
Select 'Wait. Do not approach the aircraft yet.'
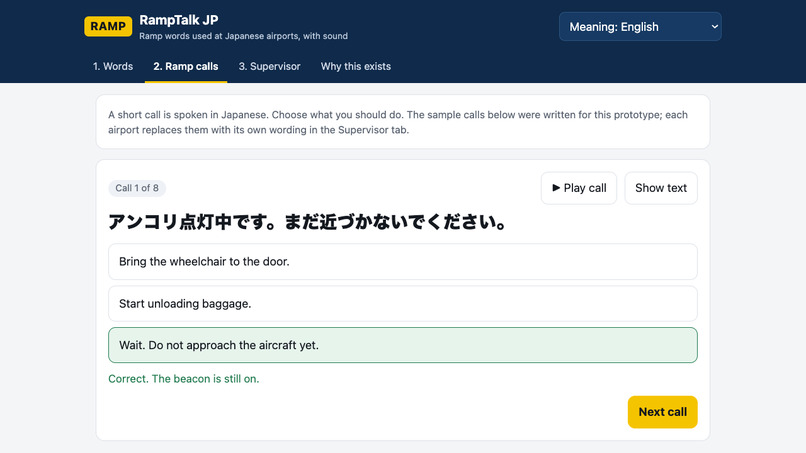tap(403, 345)
